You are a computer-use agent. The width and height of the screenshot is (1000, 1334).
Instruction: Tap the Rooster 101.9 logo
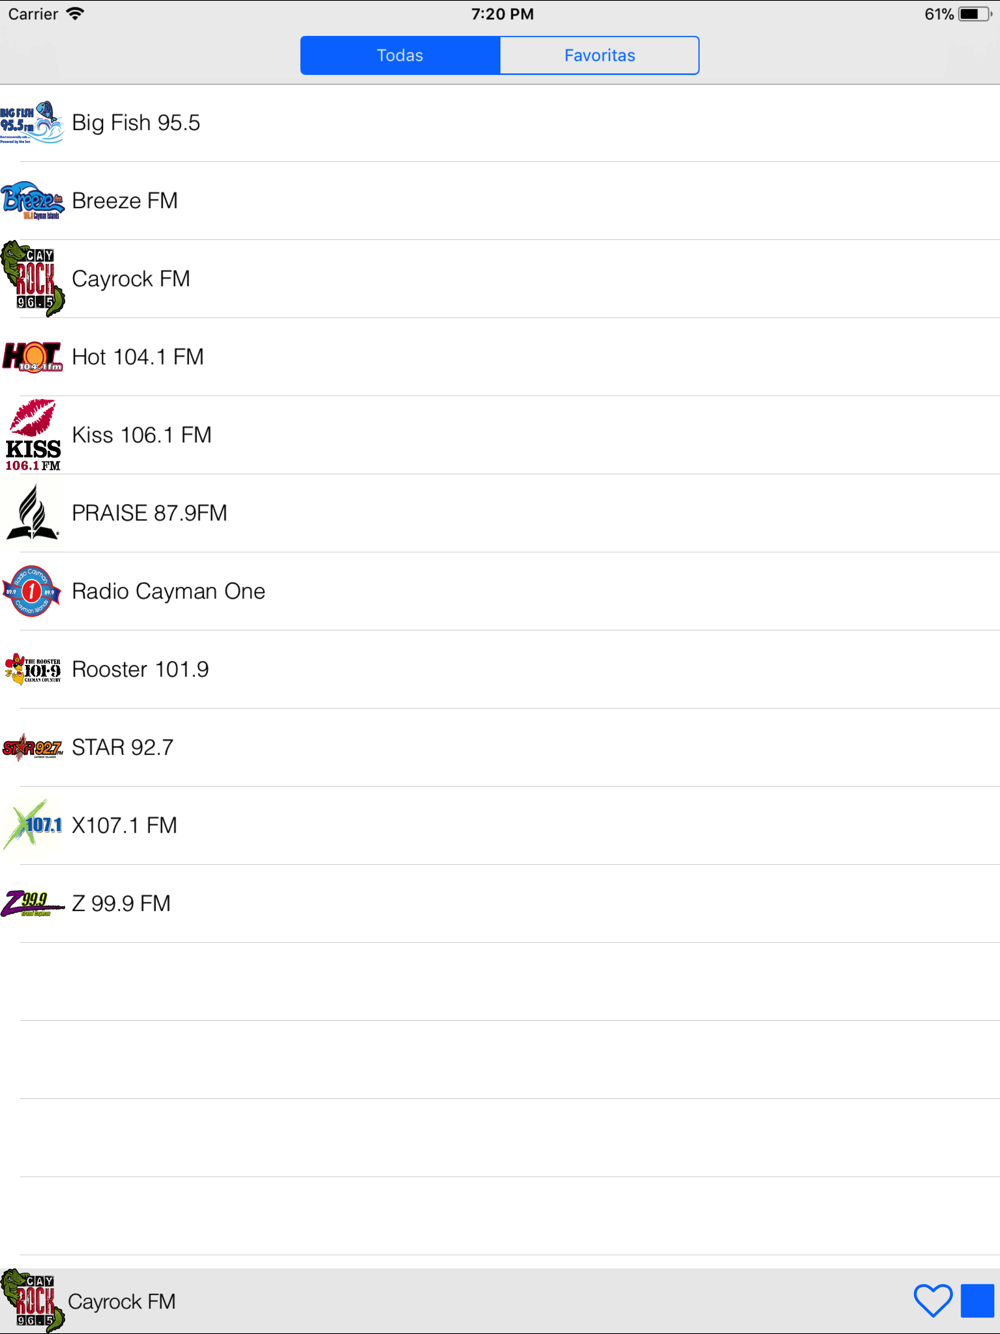32,669
